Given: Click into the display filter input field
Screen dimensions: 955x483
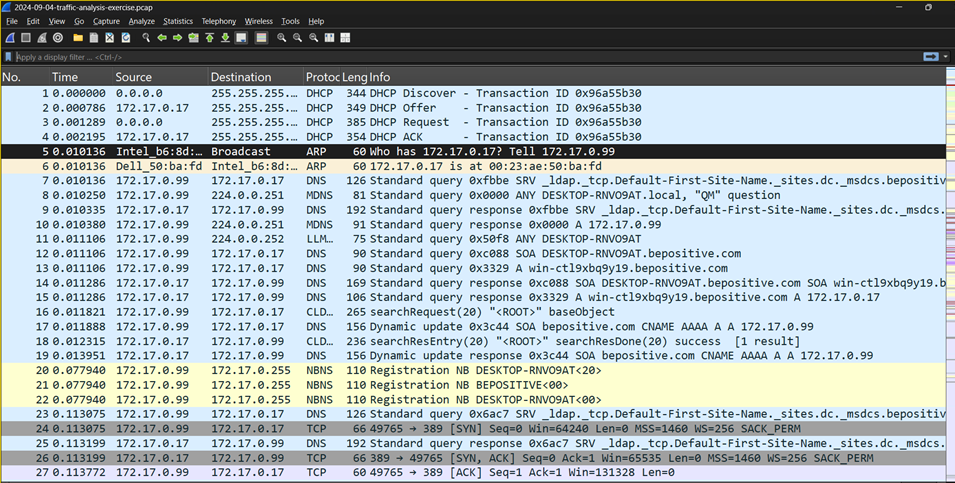Looking at the screenshot, I should [x=466, y=57].
